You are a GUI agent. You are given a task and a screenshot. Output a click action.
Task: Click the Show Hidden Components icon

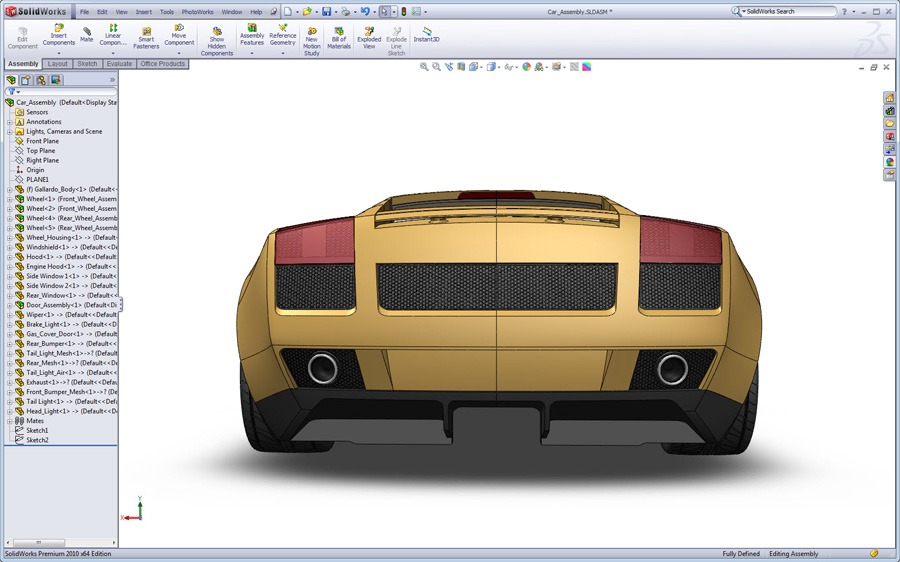[216, 35]
